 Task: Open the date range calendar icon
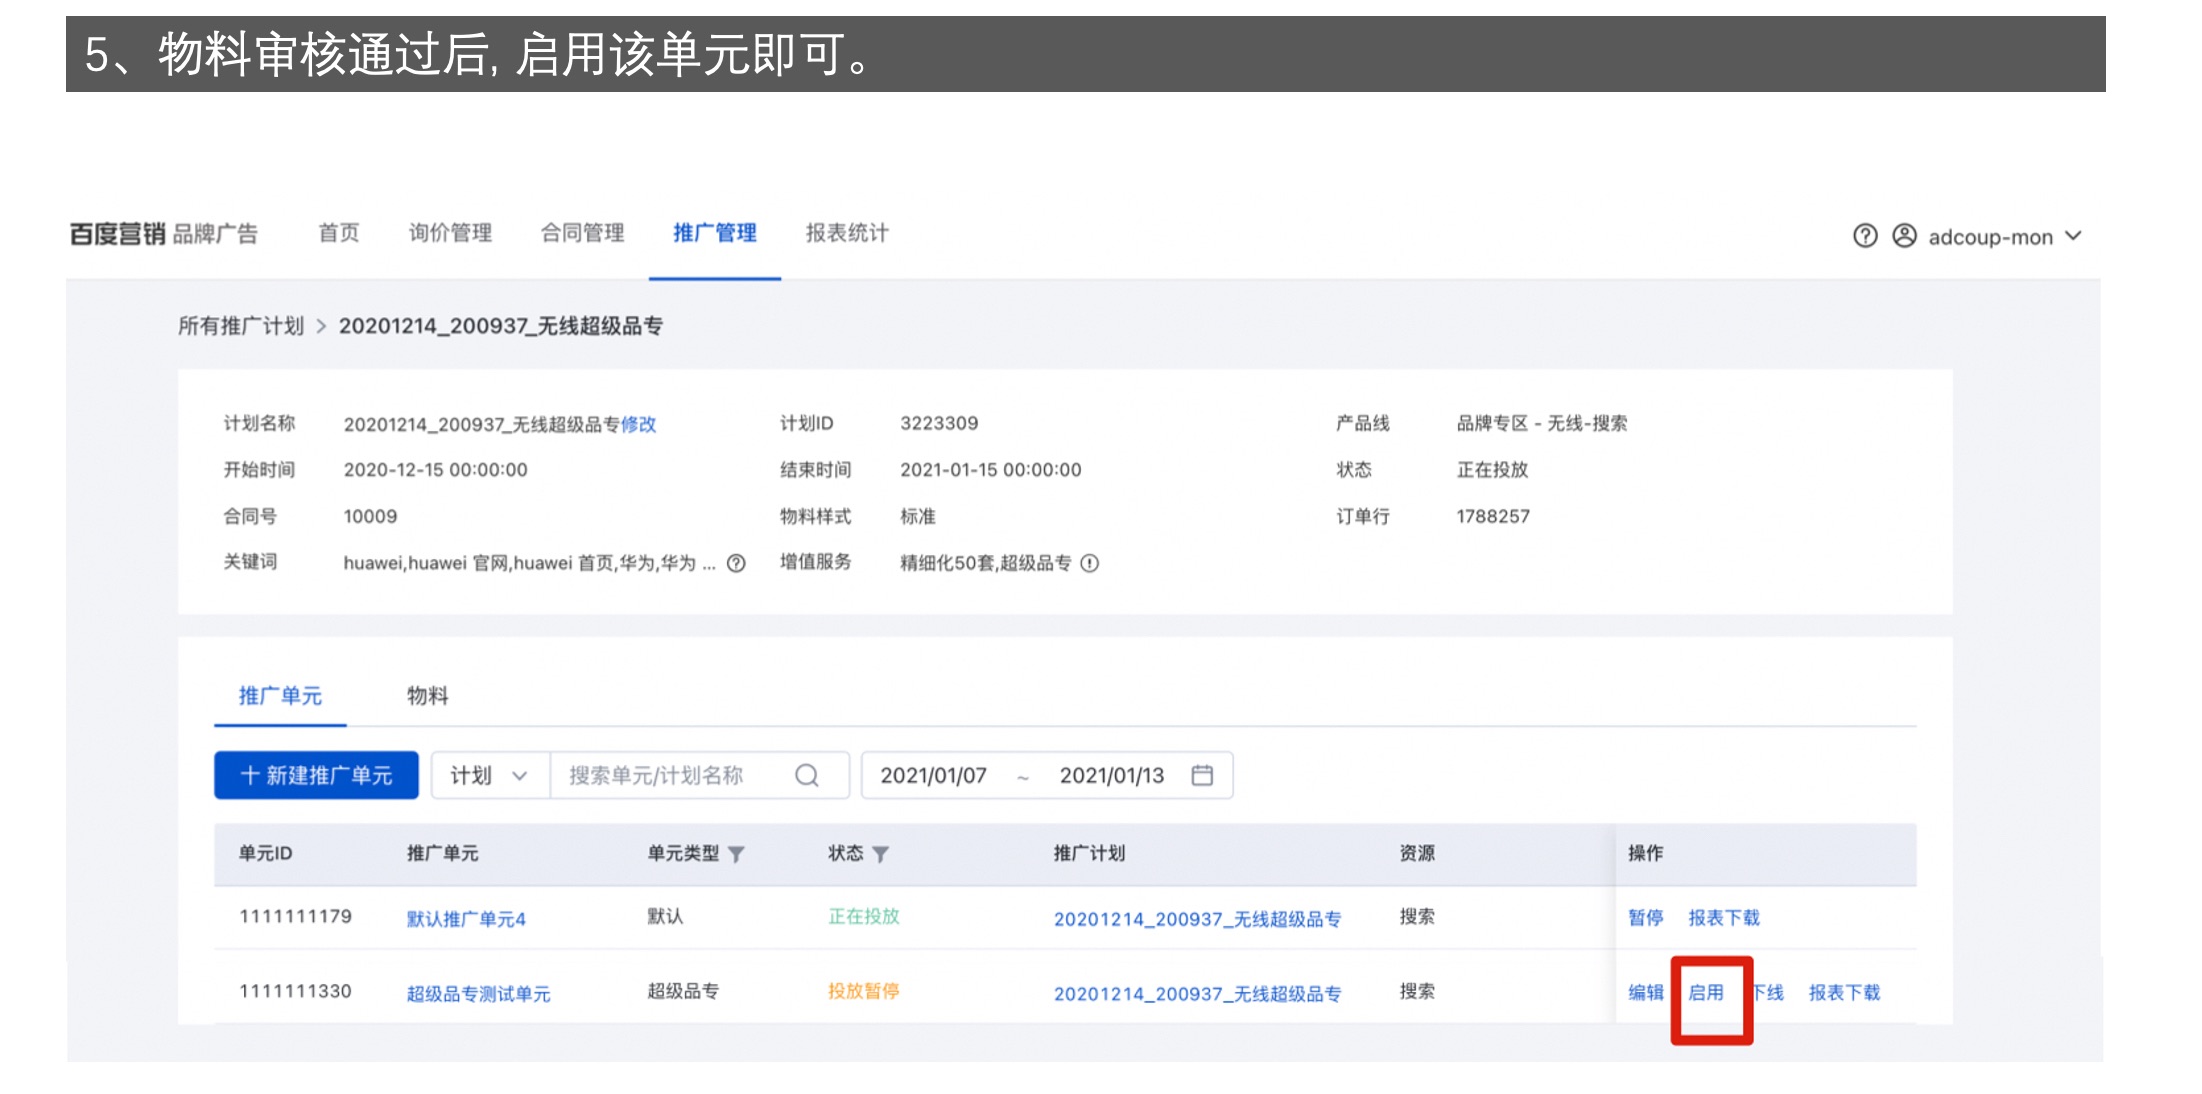click(1202, 775)
